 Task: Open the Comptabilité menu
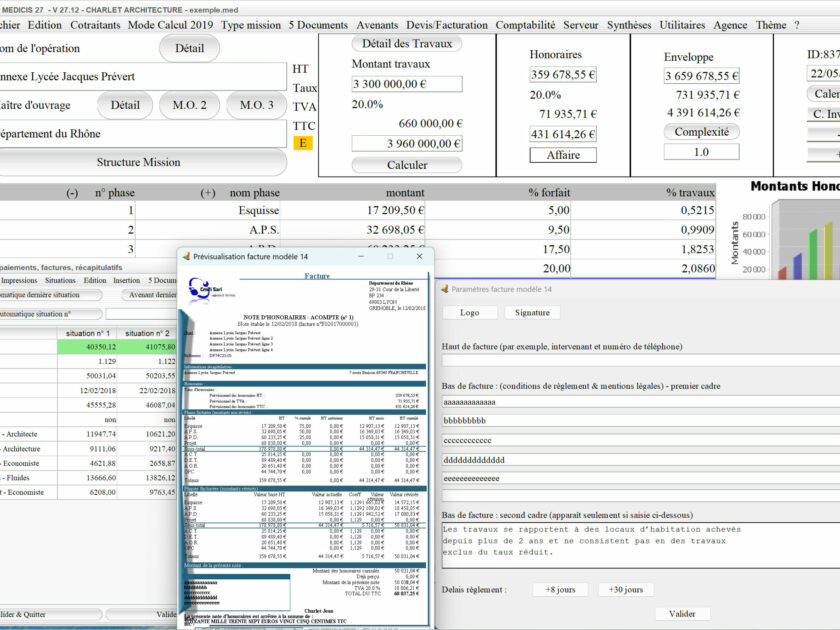point(525,25)
